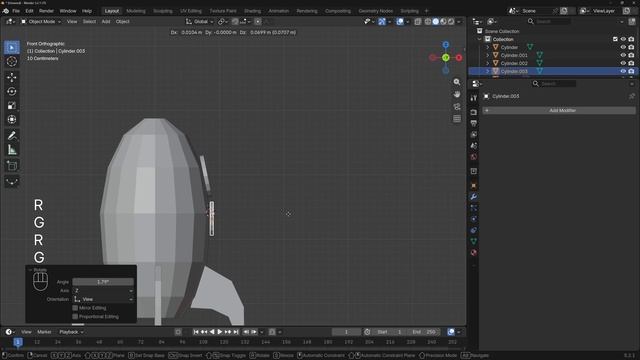Click the viewport pan hand icon
This screenshot has width=640, height=360.
457,94
